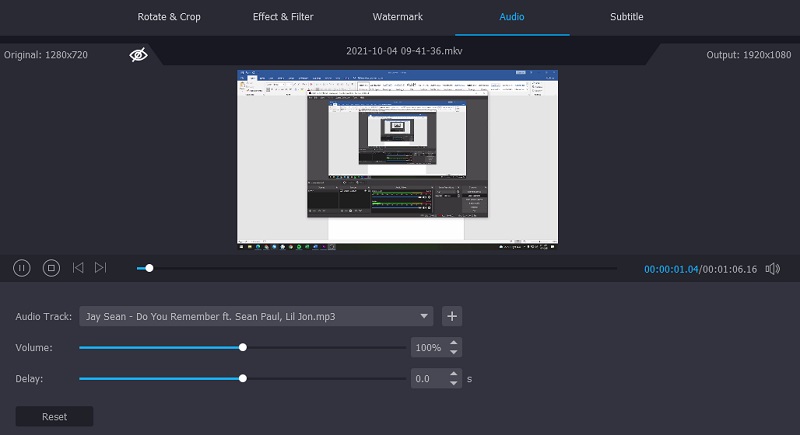Increase the volume percentage with up arrow
This screenshot has width=800, height=435.
click(454, 343)
